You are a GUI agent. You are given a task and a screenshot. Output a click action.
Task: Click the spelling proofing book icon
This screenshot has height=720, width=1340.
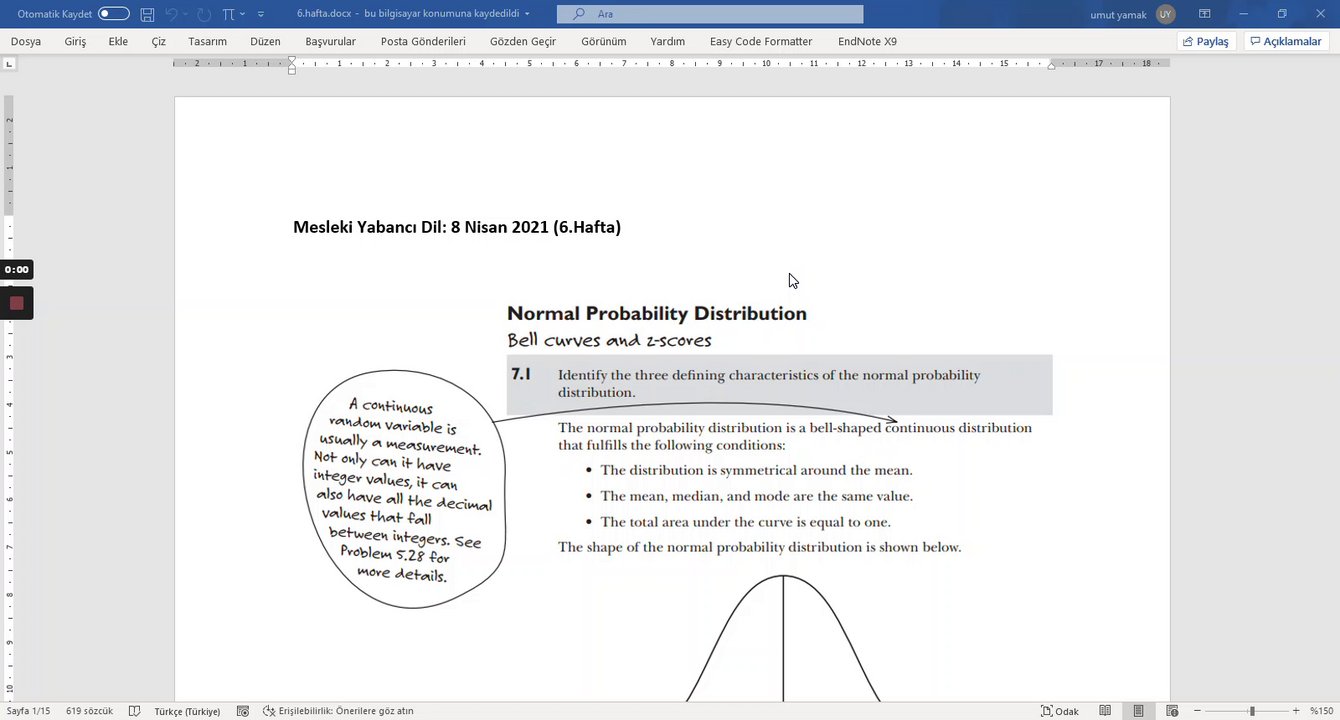[x=135, y=711]
